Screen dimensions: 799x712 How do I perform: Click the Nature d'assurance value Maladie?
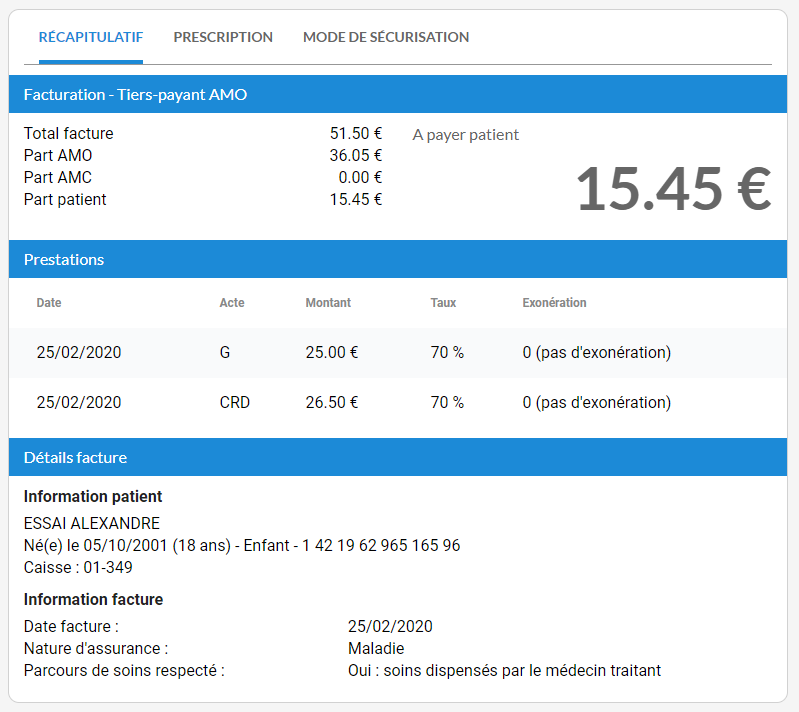point(376,648)
